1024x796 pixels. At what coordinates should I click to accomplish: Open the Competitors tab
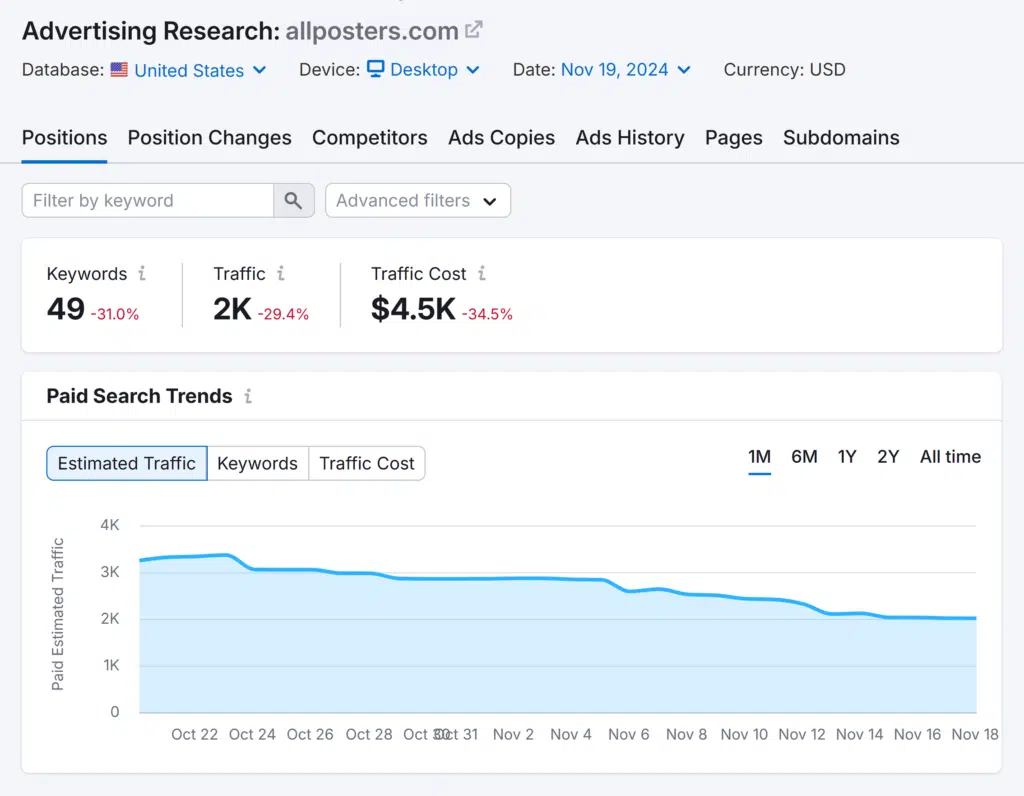(x=369, y=138)
